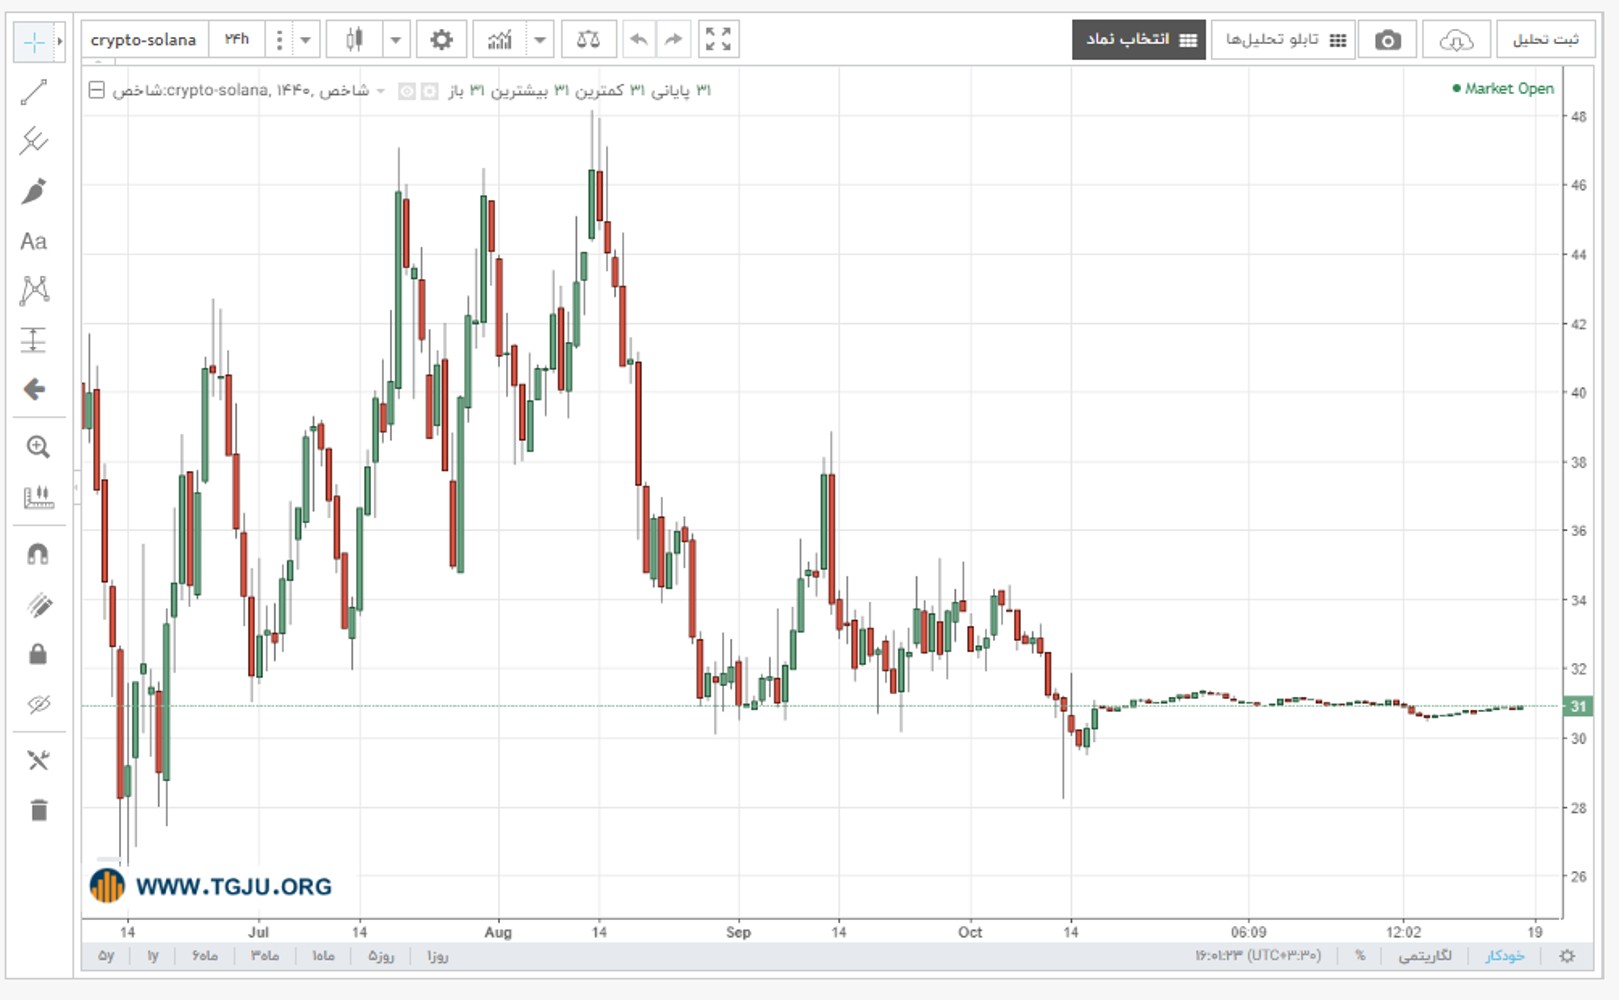Select the 1y time range
This screenshot has width=1619, height=1000.
pyautogui.click(x=153, y=956)
